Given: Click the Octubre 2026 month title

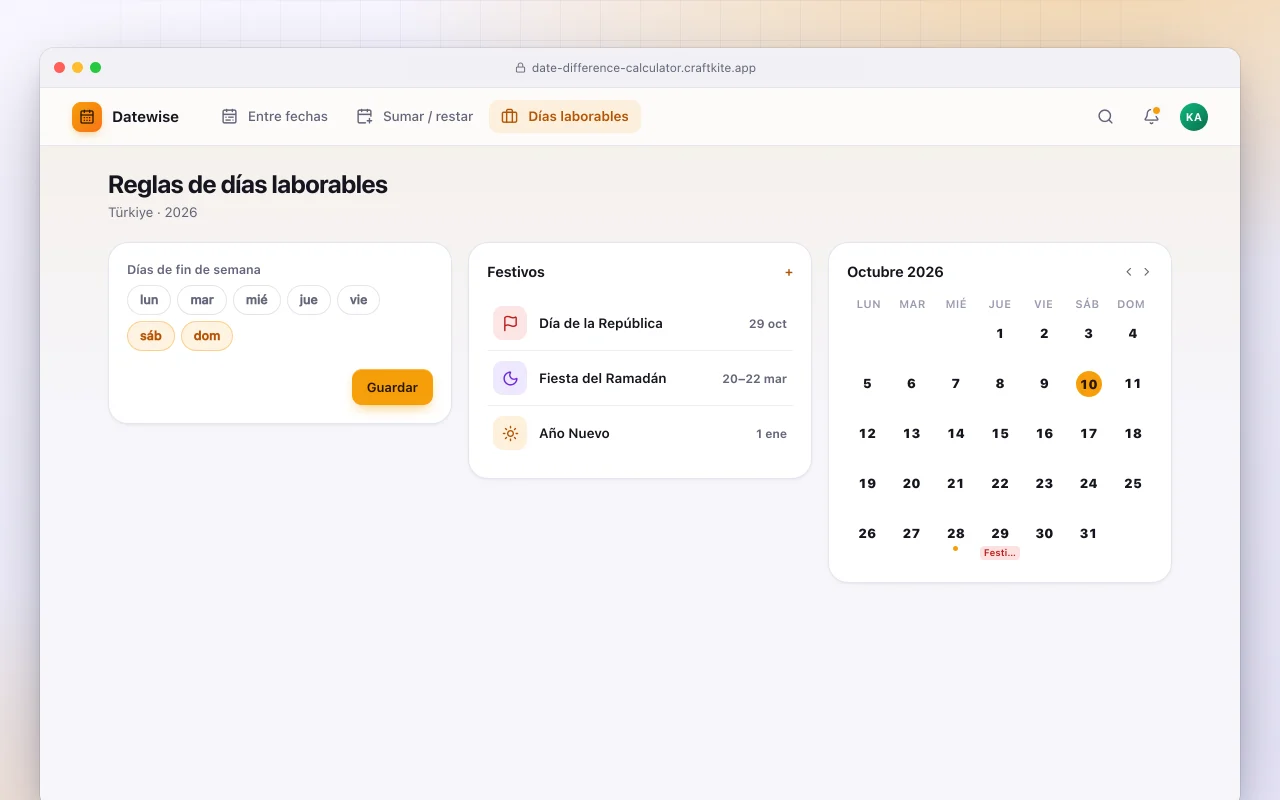Looking at the screenshot, I should pos(895,272).
